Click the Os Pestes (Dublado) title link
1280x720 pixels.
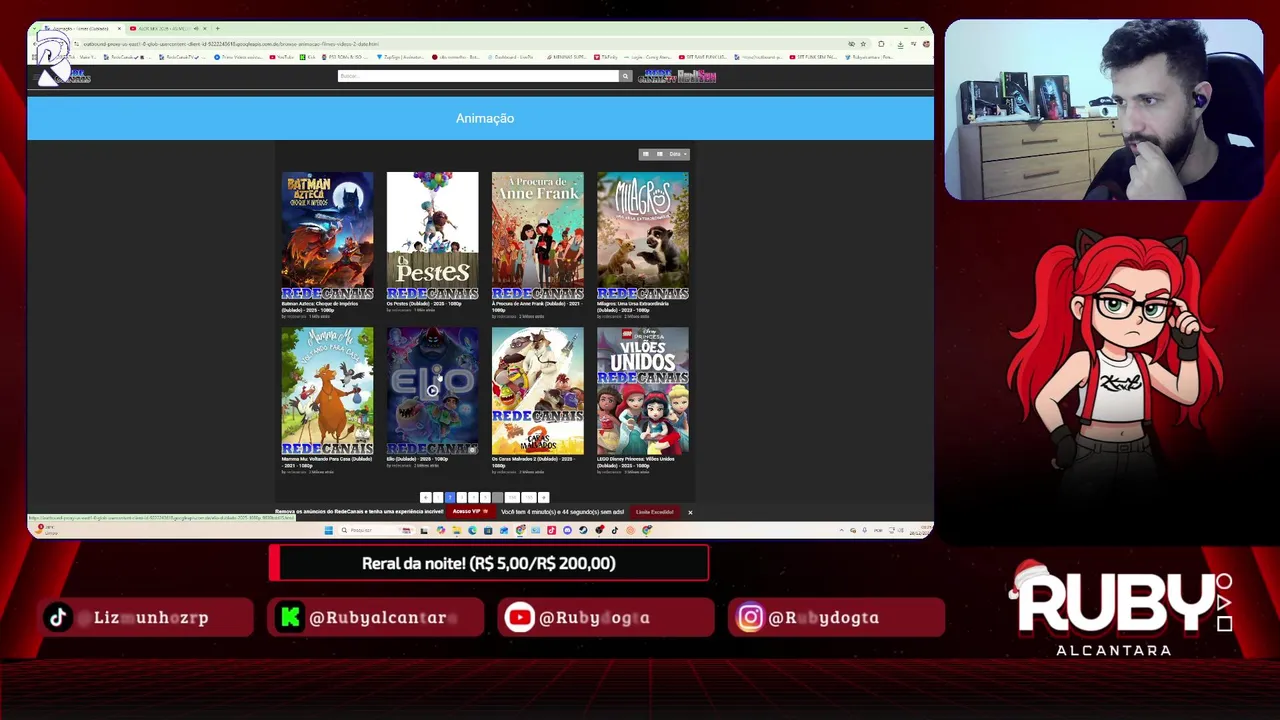click(426, 303)
